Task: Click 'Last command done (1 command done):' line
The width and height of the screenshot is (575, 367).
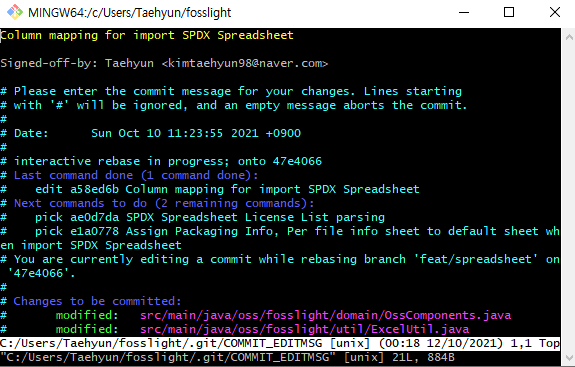Action: [x=129, y=175]
